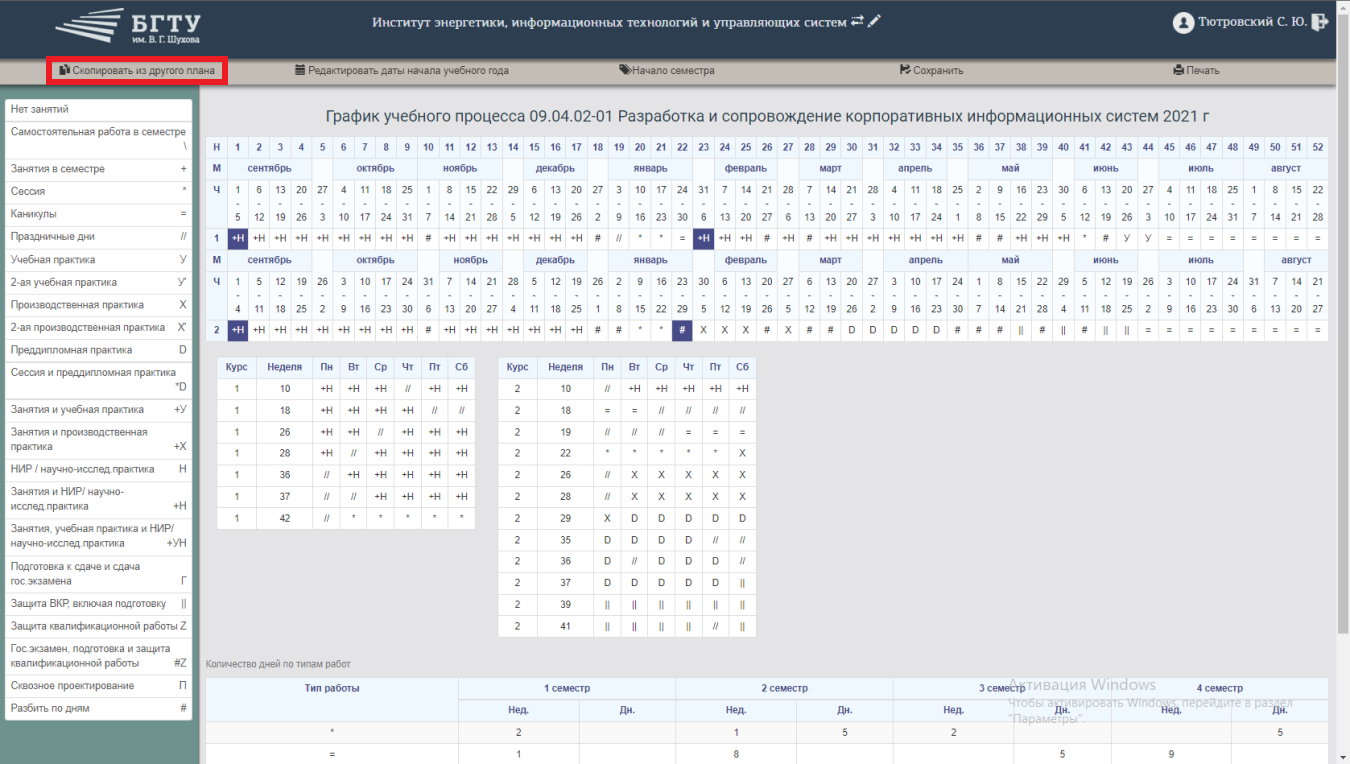Select Занятия и учебная практика type
The width and height of the screenshot is (1350, 764).
[98, 410]
